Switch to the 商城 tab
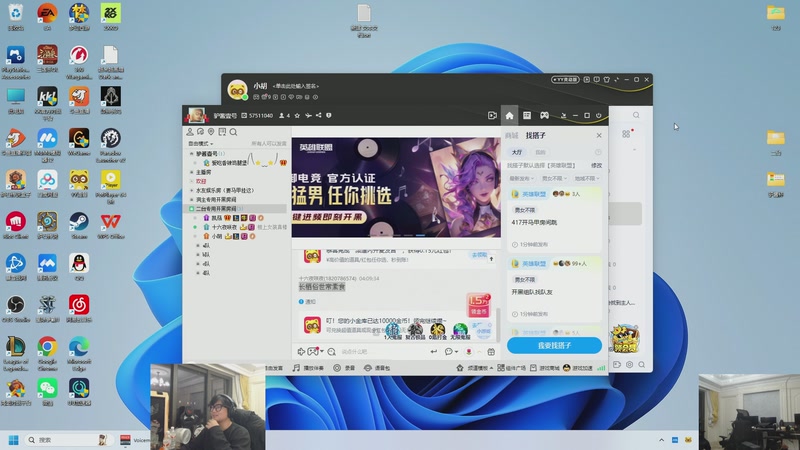 [x=511, y=135]
